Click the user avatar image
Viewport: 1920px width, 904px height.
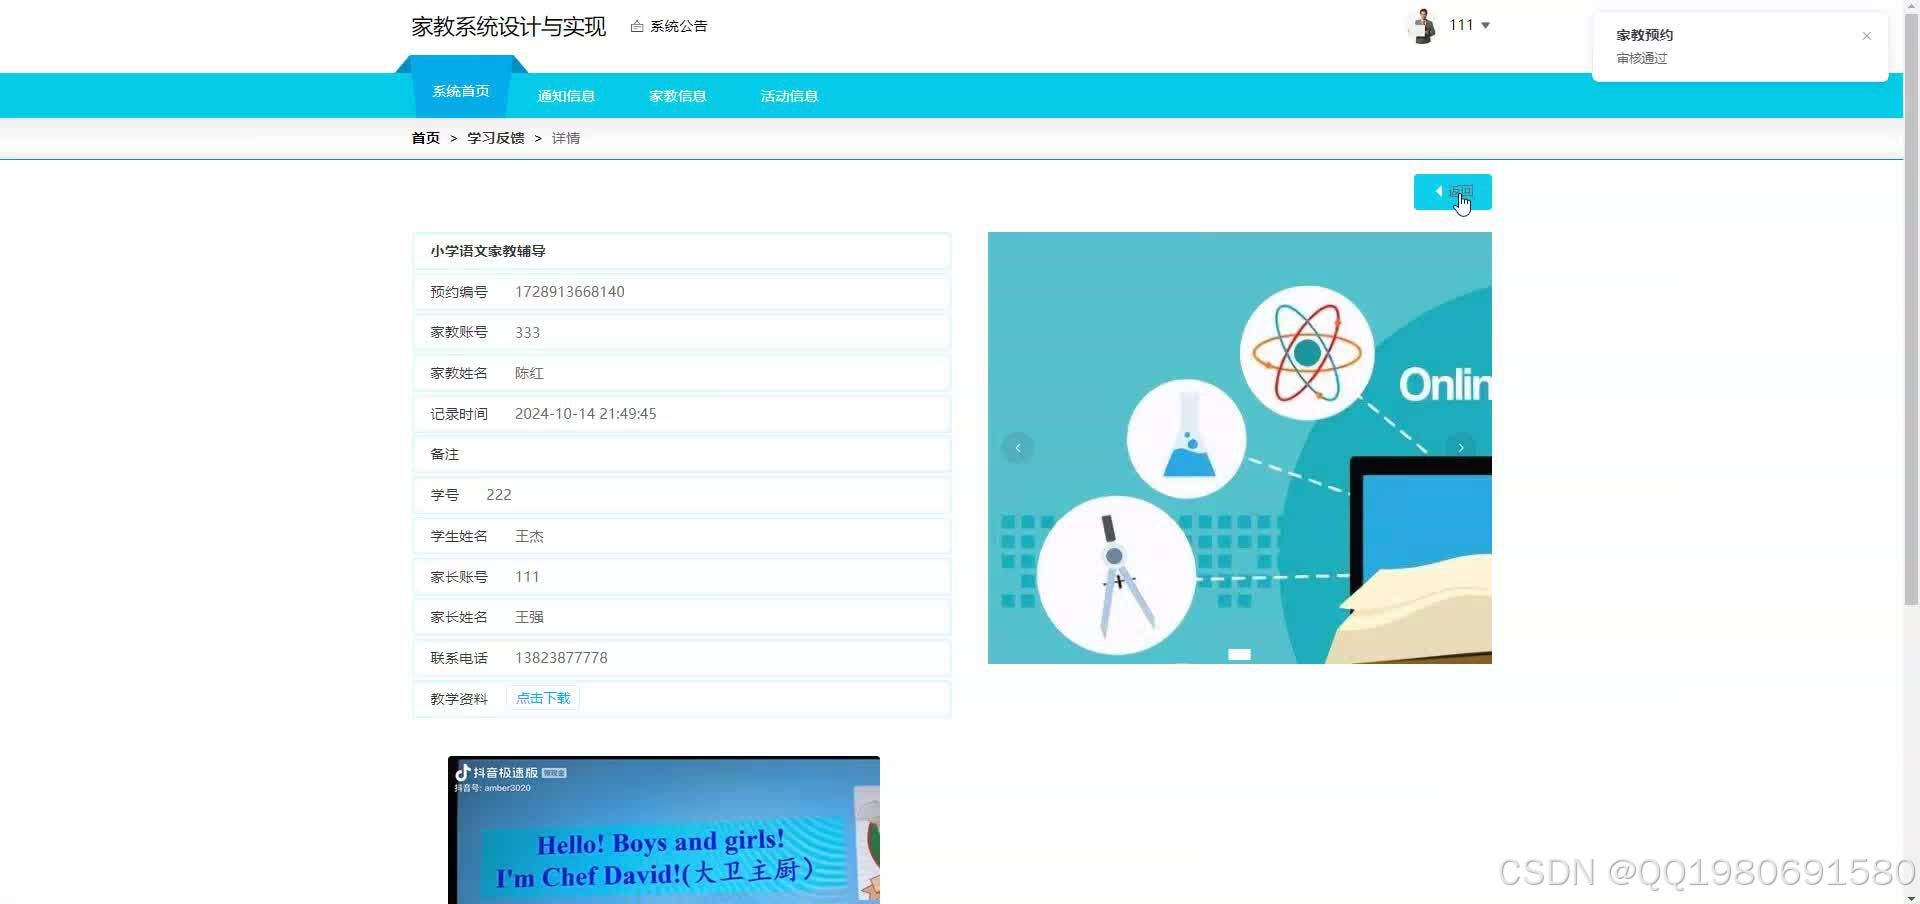(1424, 25)
